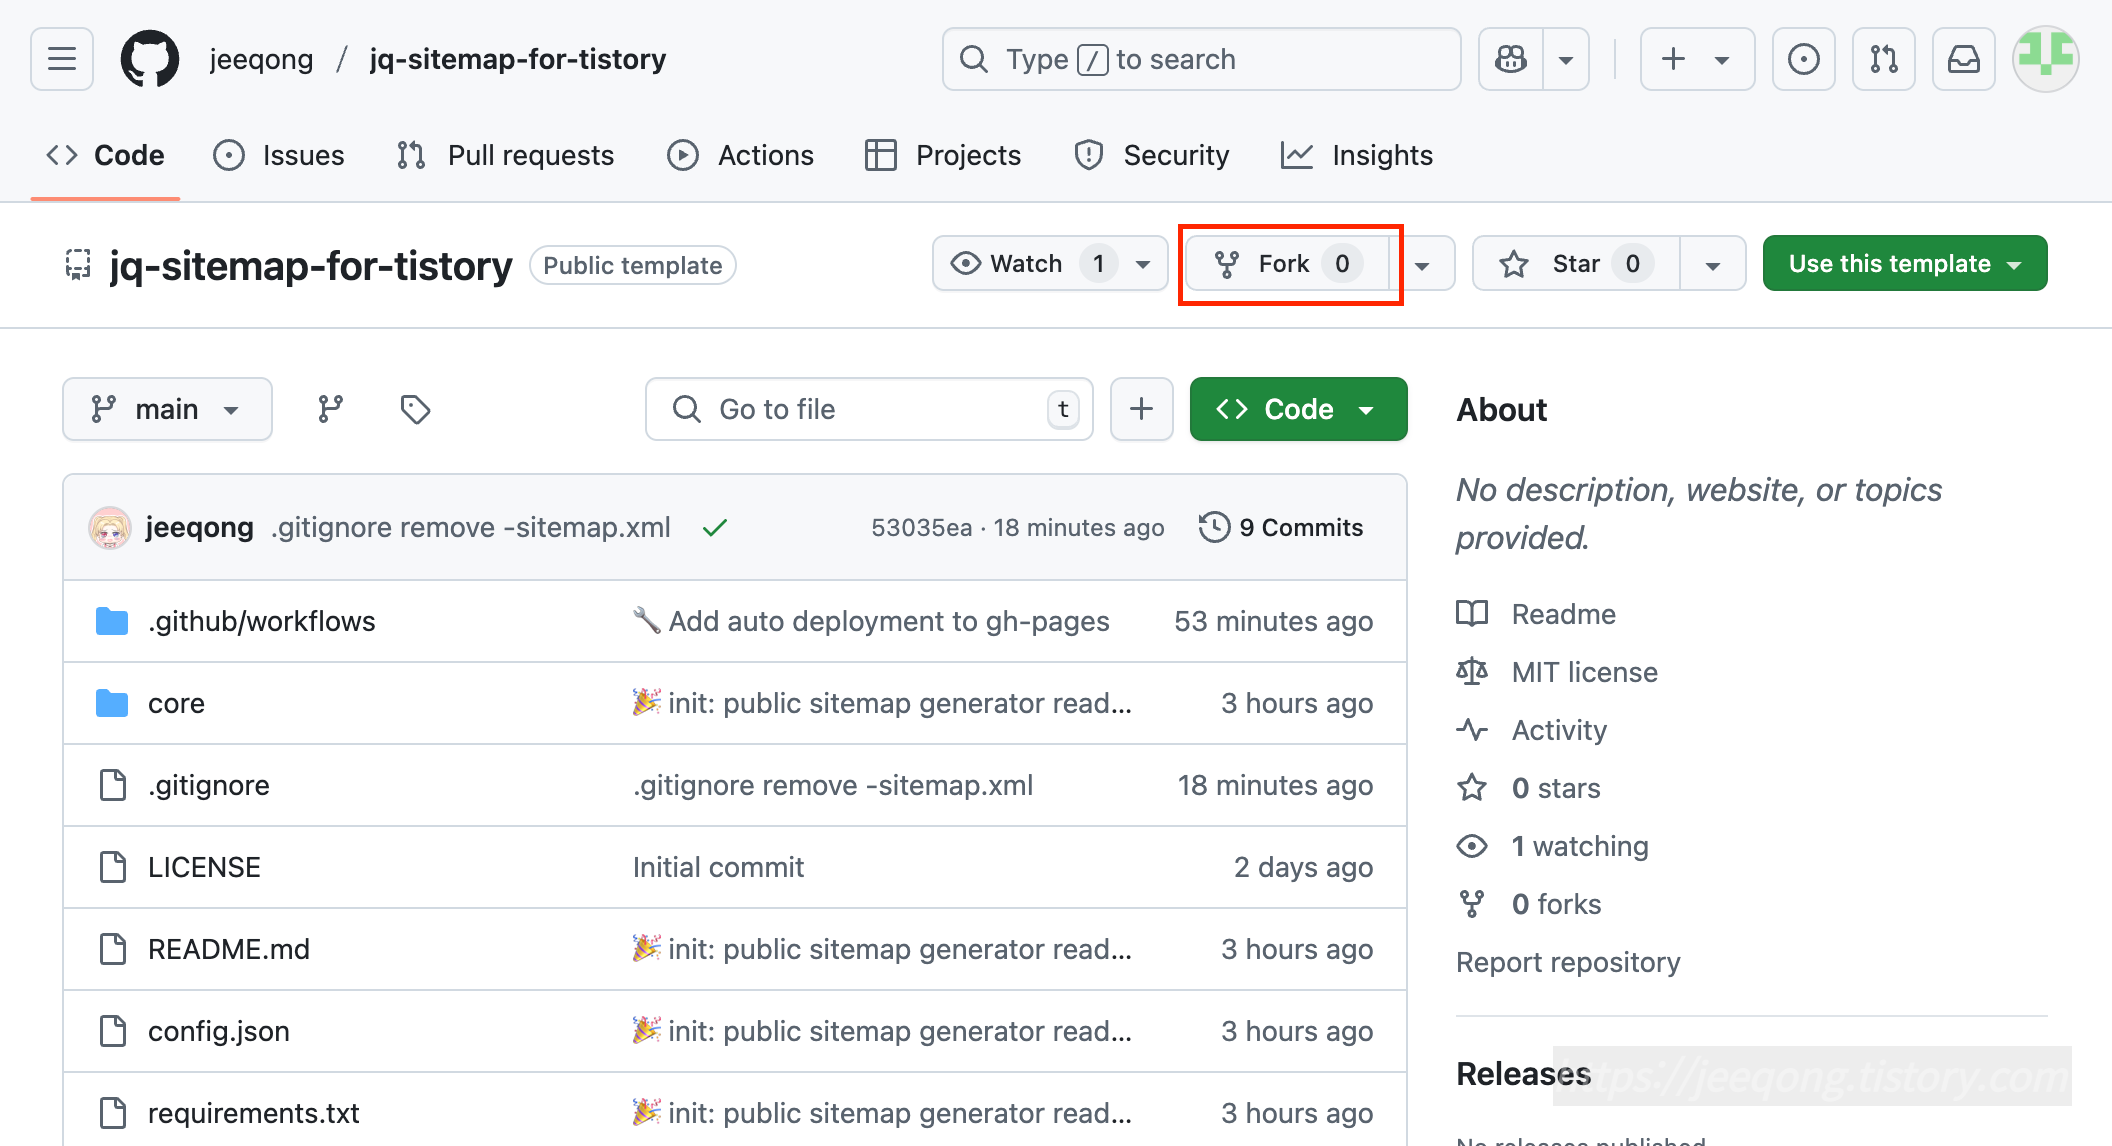Click the GitHub Octocat logo
Viewport: 2112px width, 1146px height.
coord(150,59)
